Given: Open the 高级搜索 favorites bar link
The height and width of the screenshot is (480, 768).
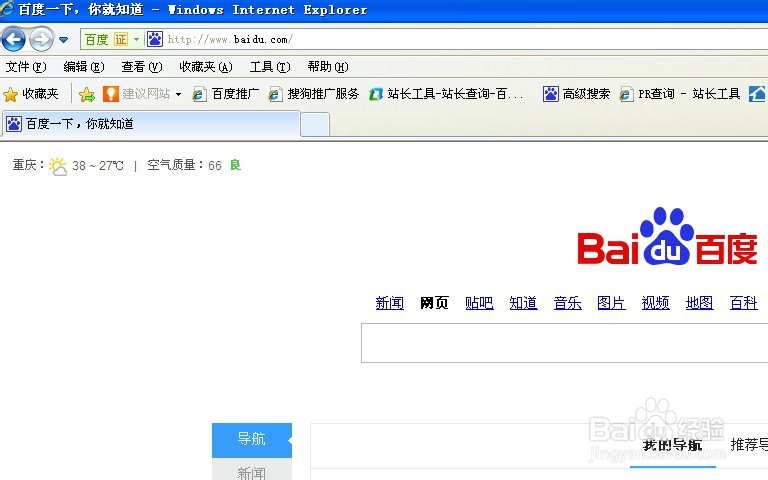Looking at the screenshot, I should [576, 94].
